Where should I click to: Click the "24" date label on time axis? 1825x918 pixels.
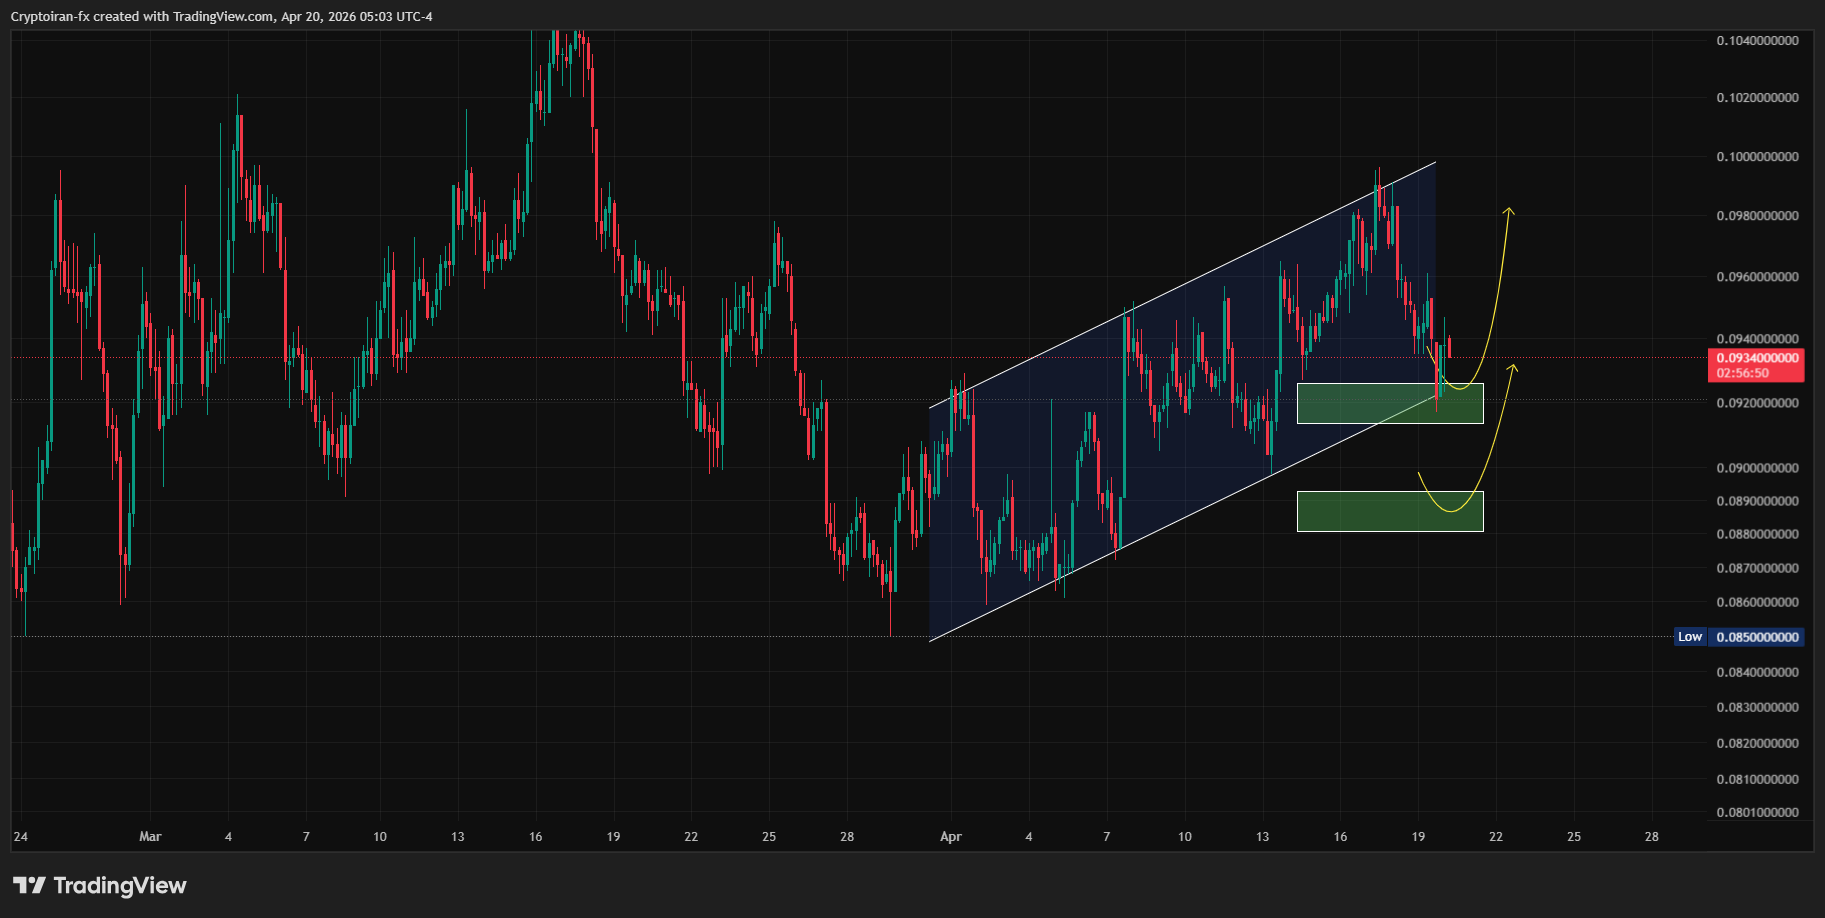click(21, 837)
